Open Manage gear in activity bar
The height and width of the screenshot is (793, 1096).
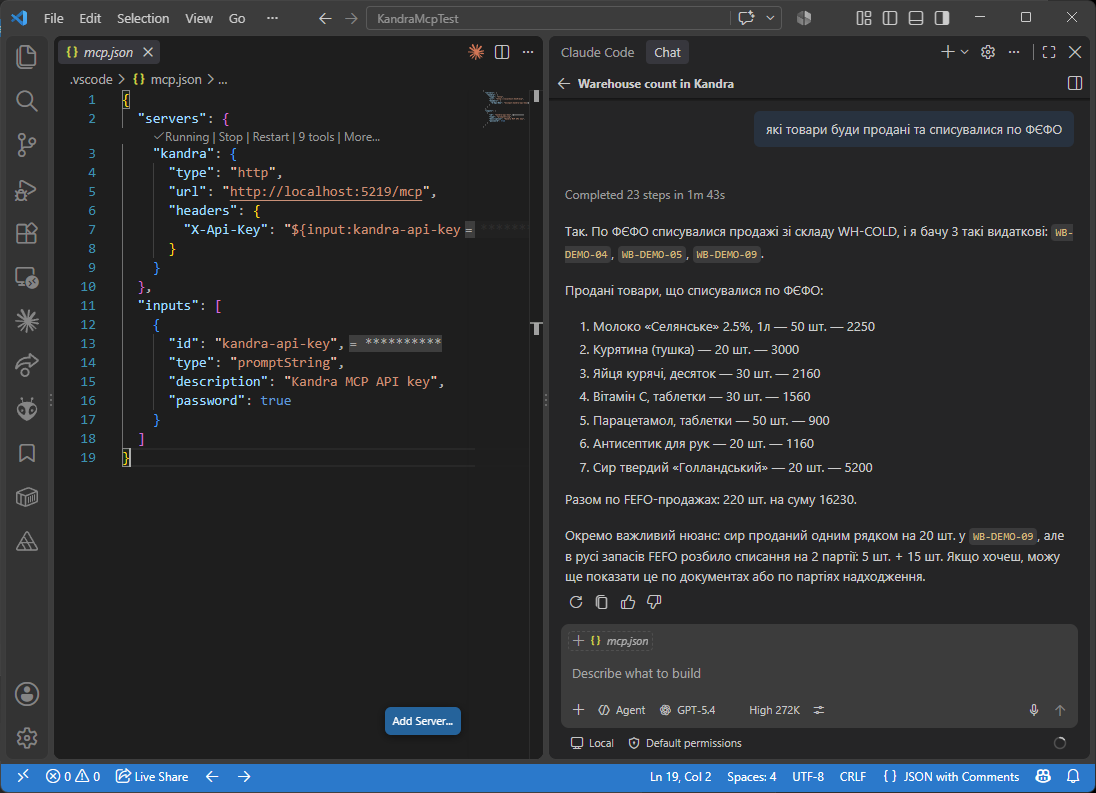pyautogui.click(x=27, y=738)
